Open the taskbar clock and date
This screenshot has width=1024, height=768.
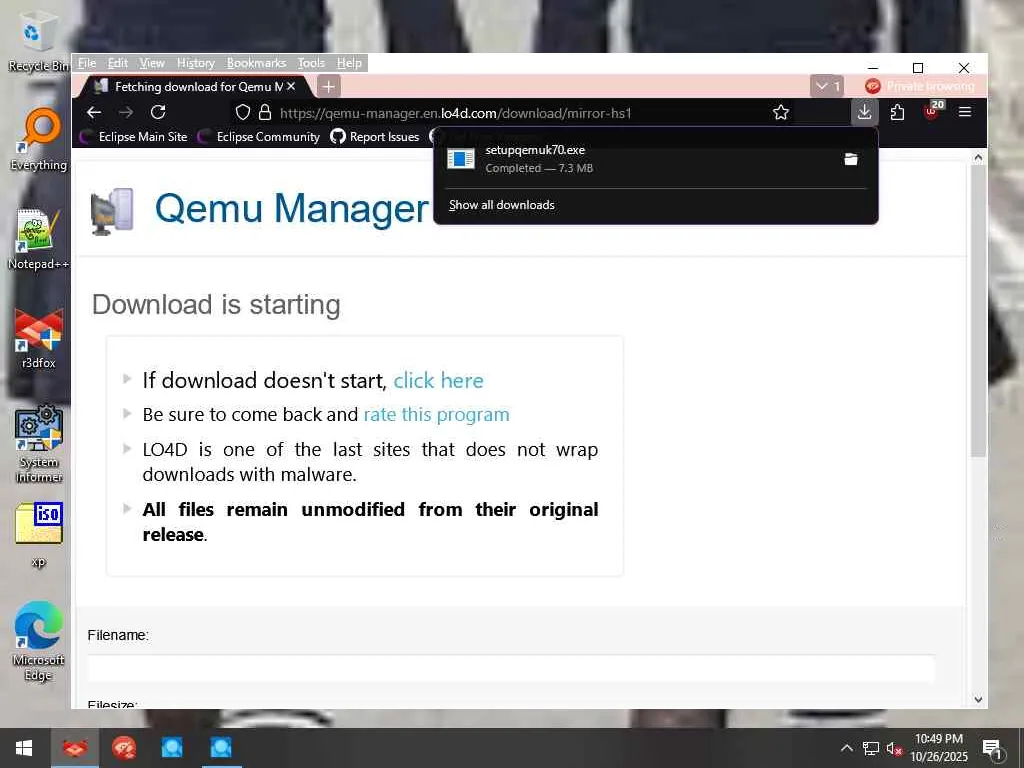939,748
